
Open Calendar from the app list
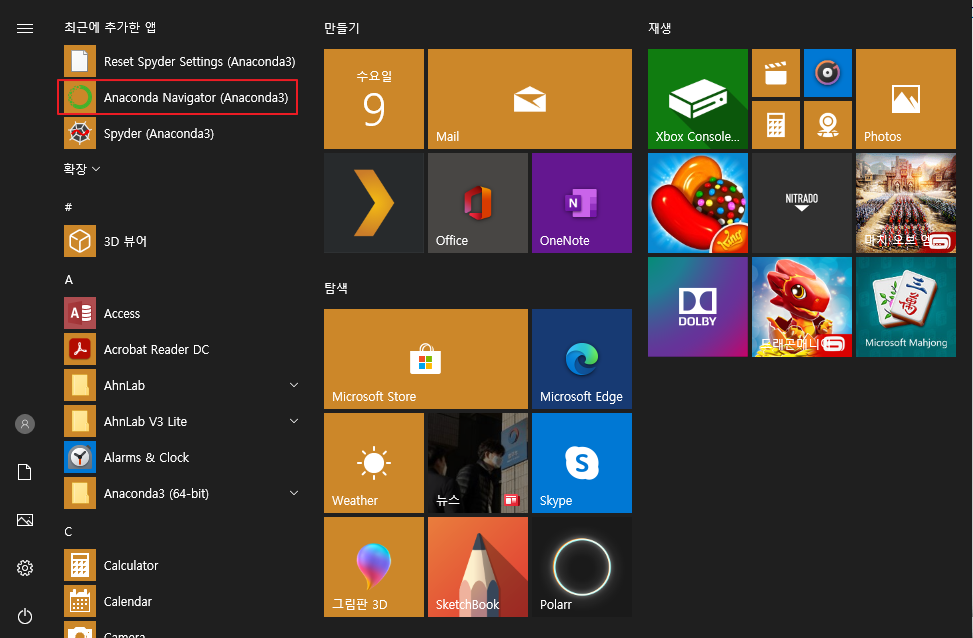point(181,601)
